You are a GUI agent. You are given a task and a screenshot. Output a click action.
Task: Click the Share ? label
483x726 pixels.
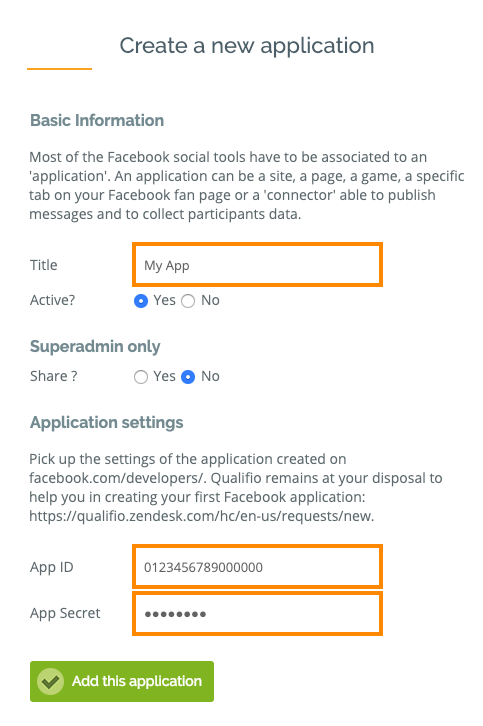coord(54,376)
